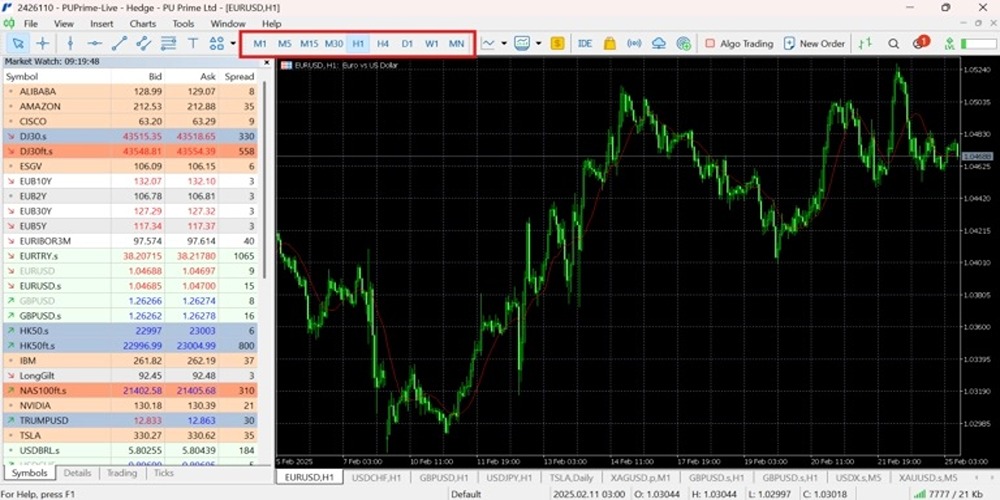
Task: Open the VPS cloud hosting icon
Action: [x=659, y=43]
